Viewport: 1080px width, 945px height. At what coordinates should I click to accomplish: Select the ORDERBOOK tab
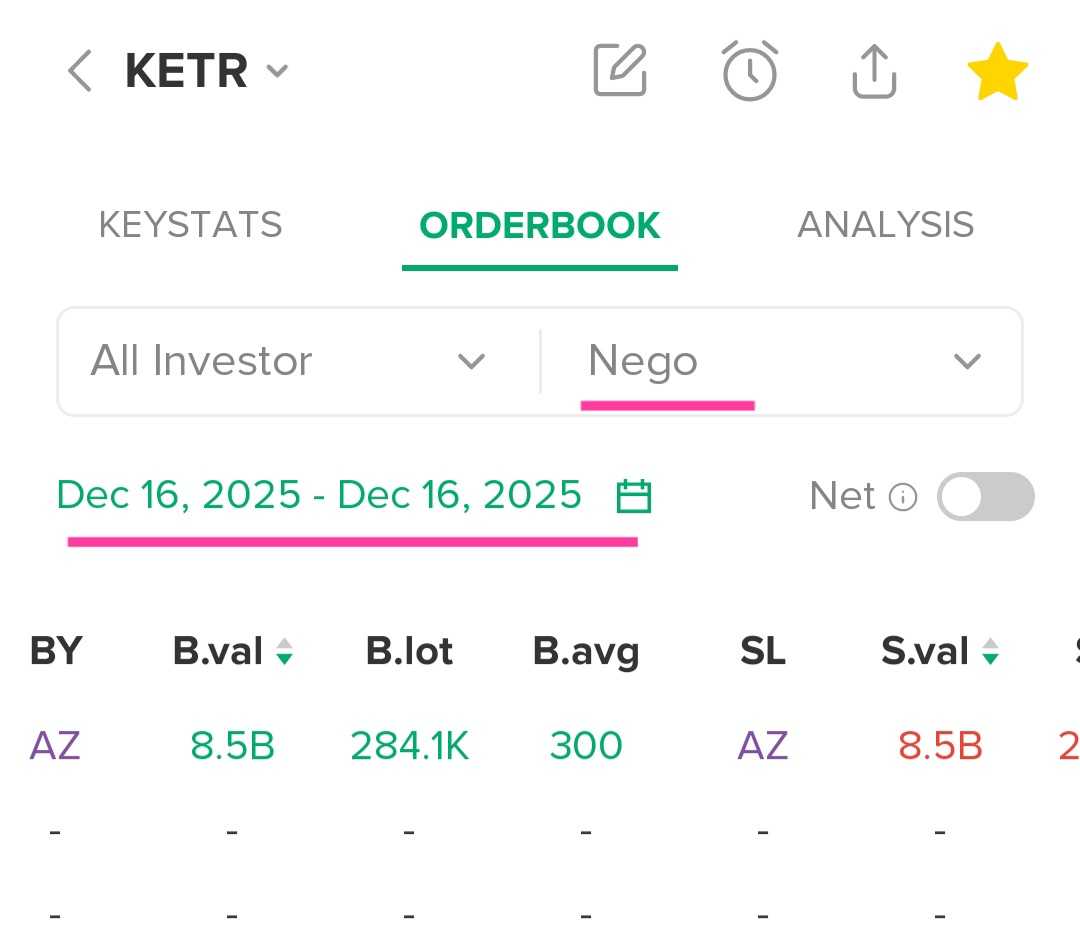pyautogui.click(x=540, y=225)
